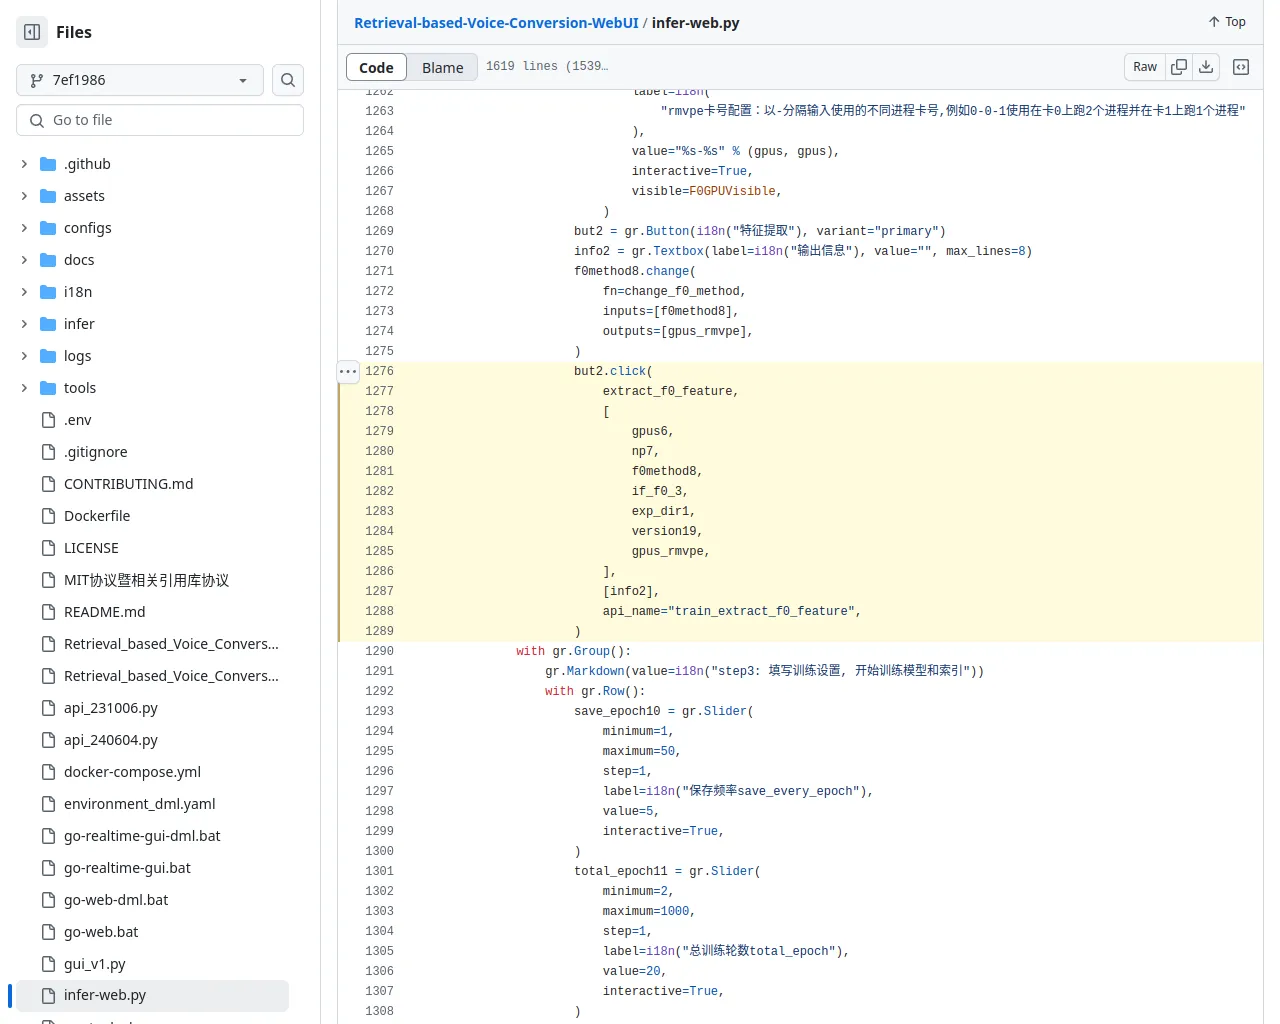Collapse the file tree side panel icon
Viewport: 1280px width, 1024px height.
32,32
